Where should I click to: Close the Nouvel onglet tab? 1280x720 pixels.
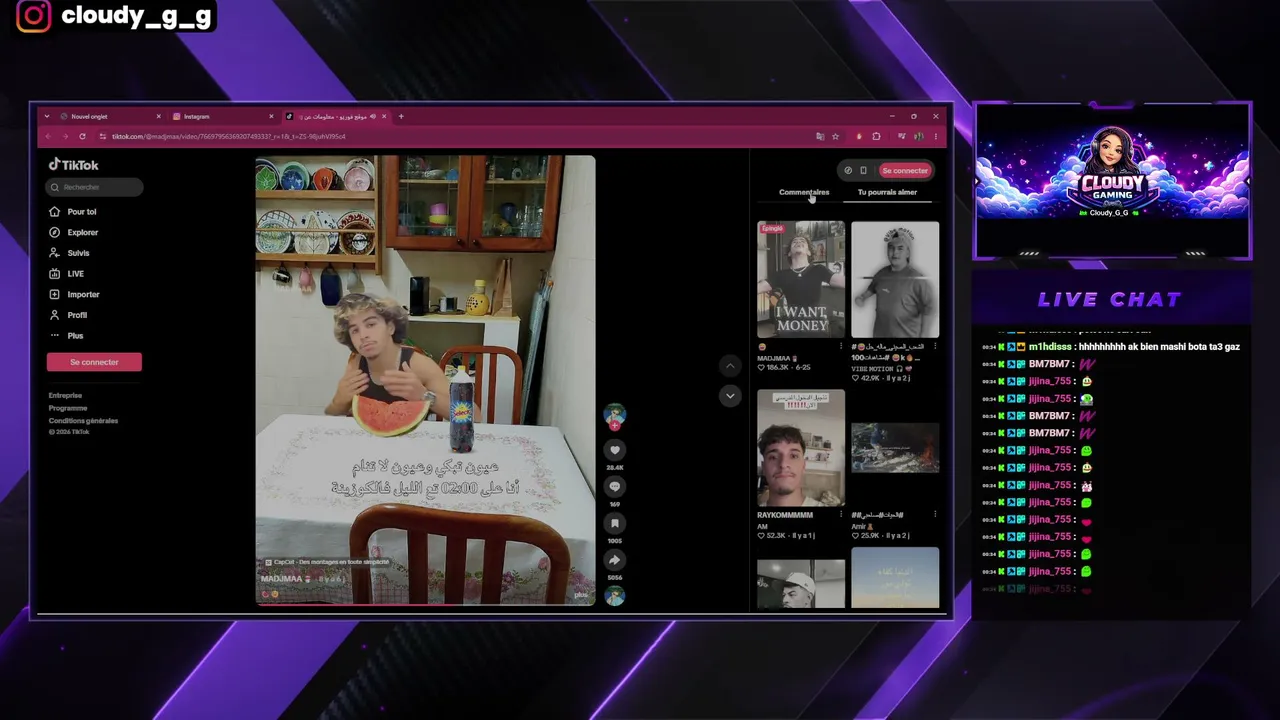click(158, 116)
